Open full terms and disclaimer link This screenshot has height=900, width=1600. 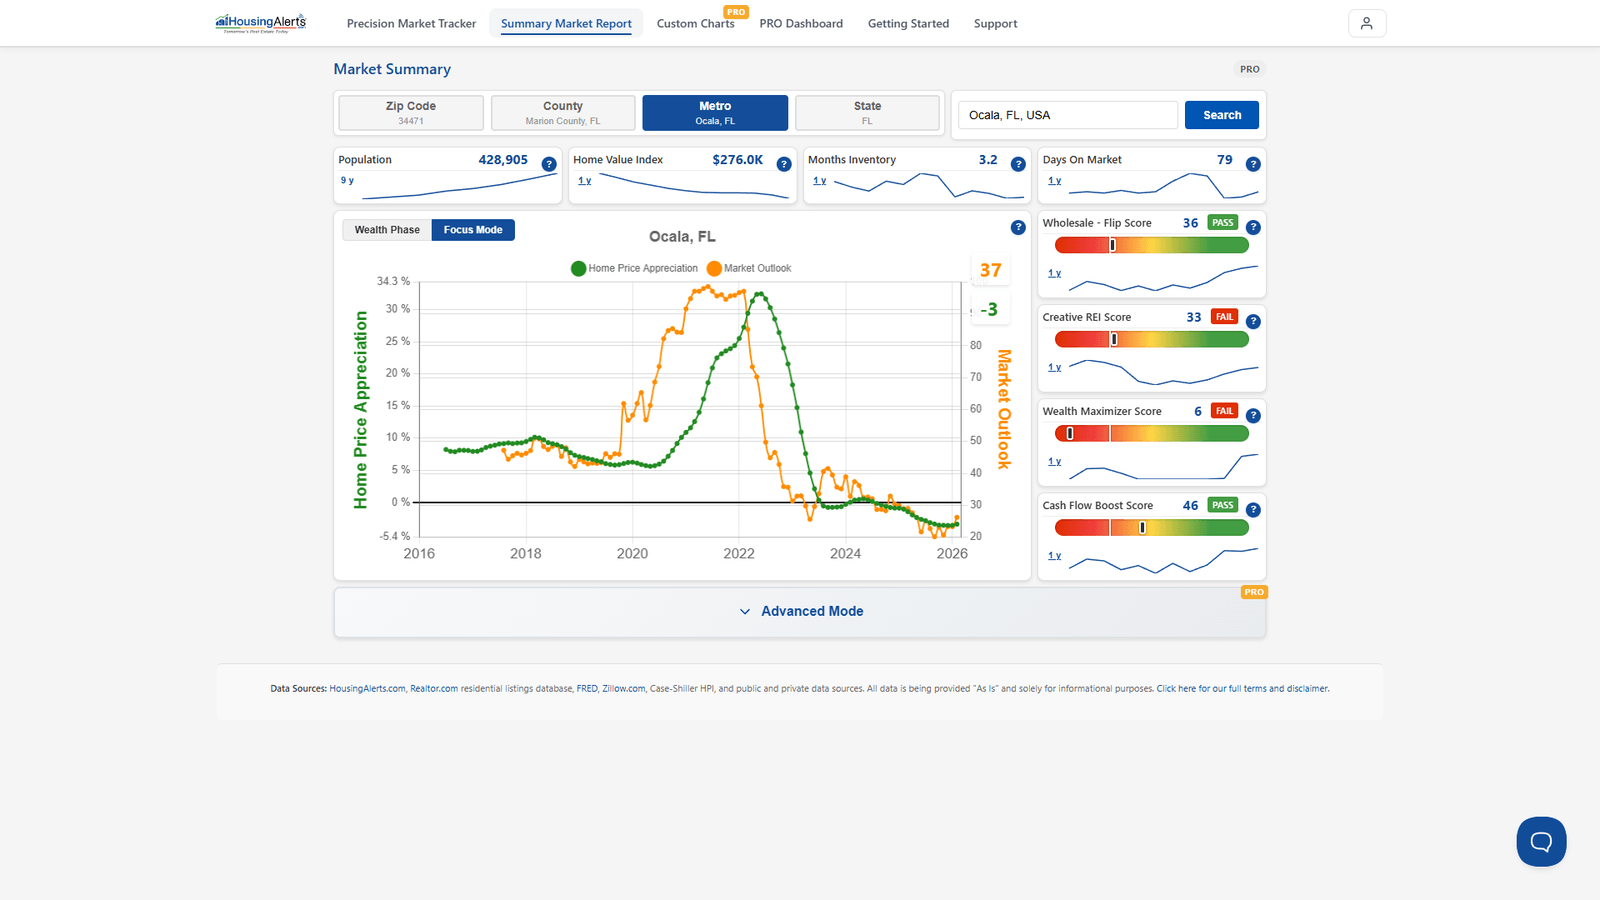[1243, 689]
